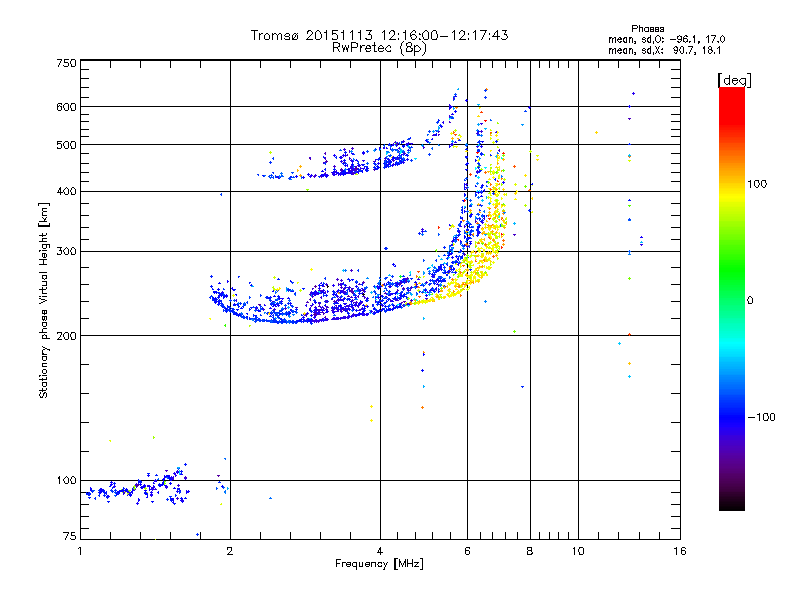This screenshot has width=800, height=600.
Task: Click the y-axis '500' tick label
Action: pyautogui.click(x=67, y=145)
